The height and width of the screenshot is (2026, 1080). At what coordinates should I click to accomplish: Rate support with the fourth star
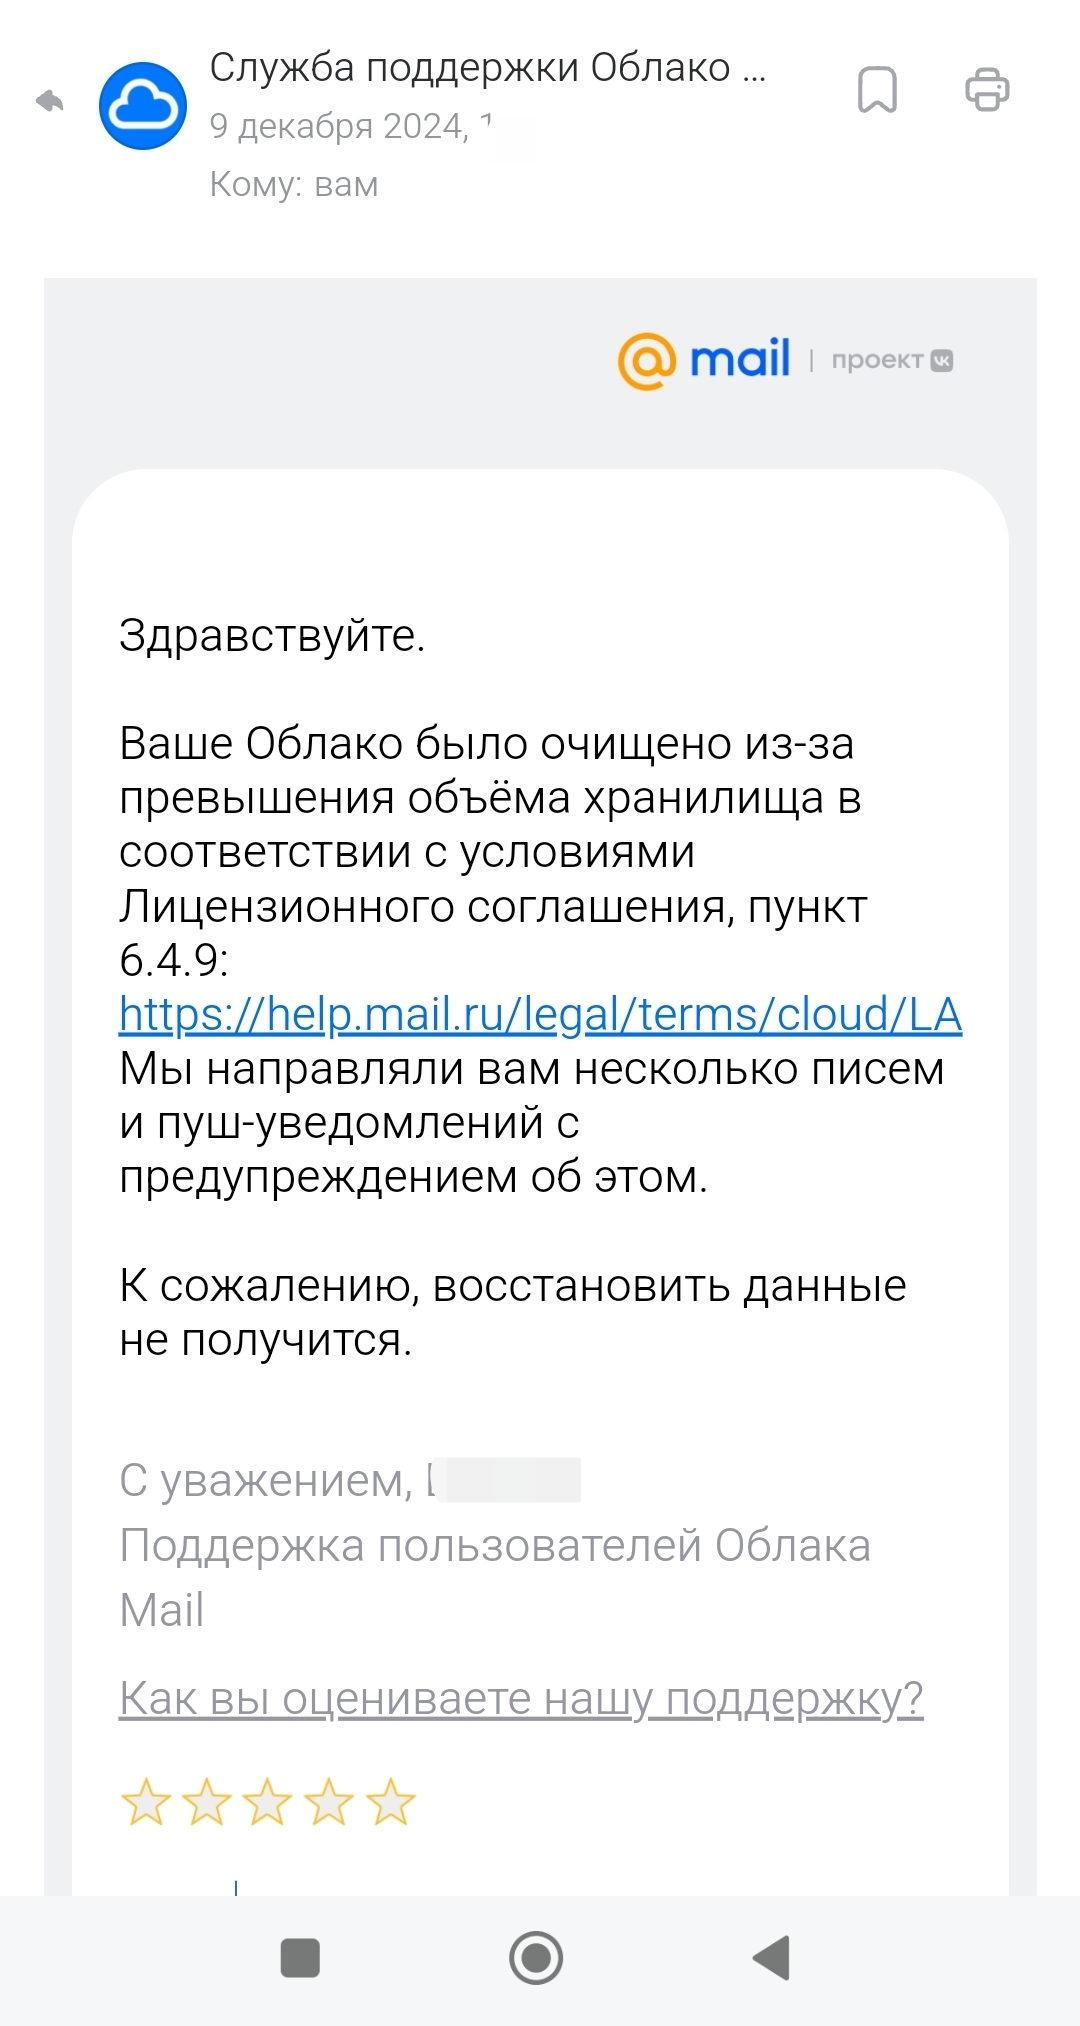pos(329,1802)
